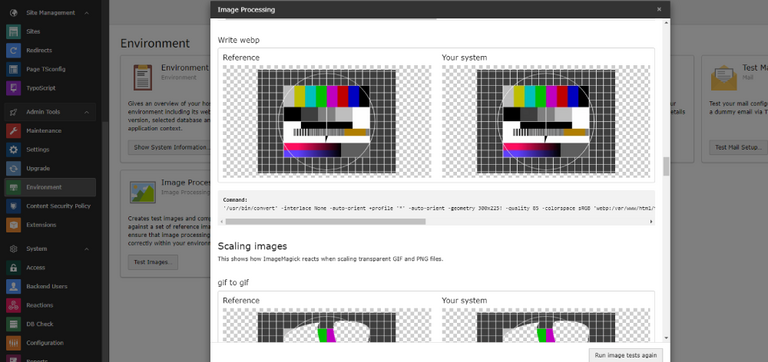Click the Test Images button

(153, 262)
